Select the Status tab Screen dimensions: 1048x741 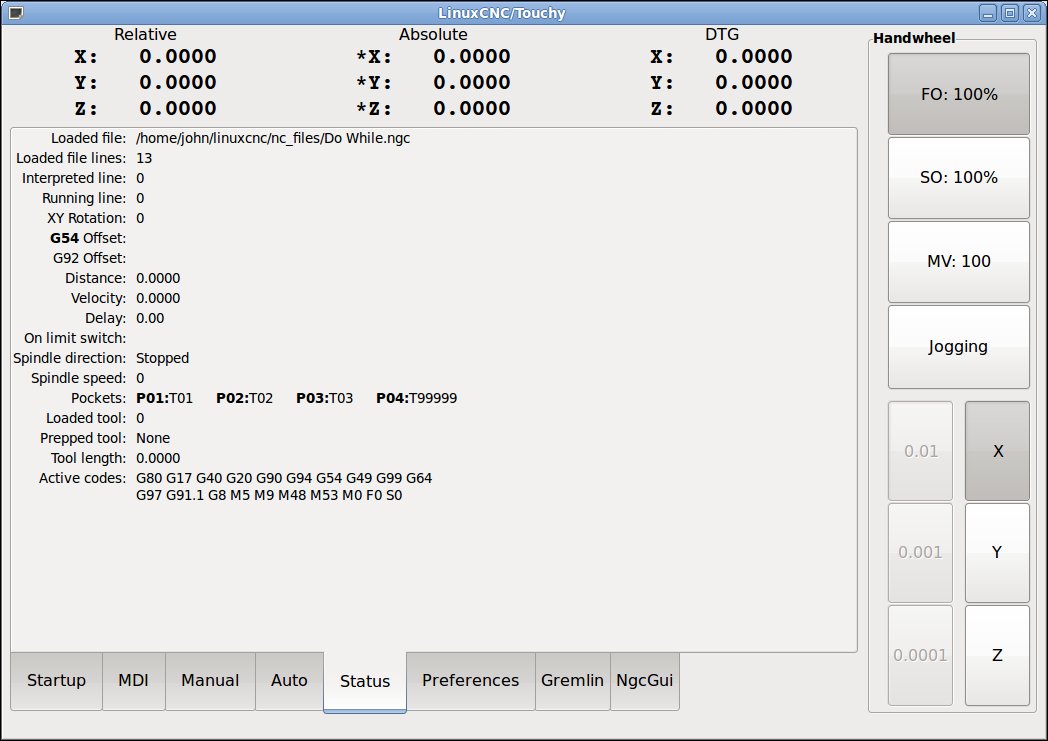[x=365, y=682]
